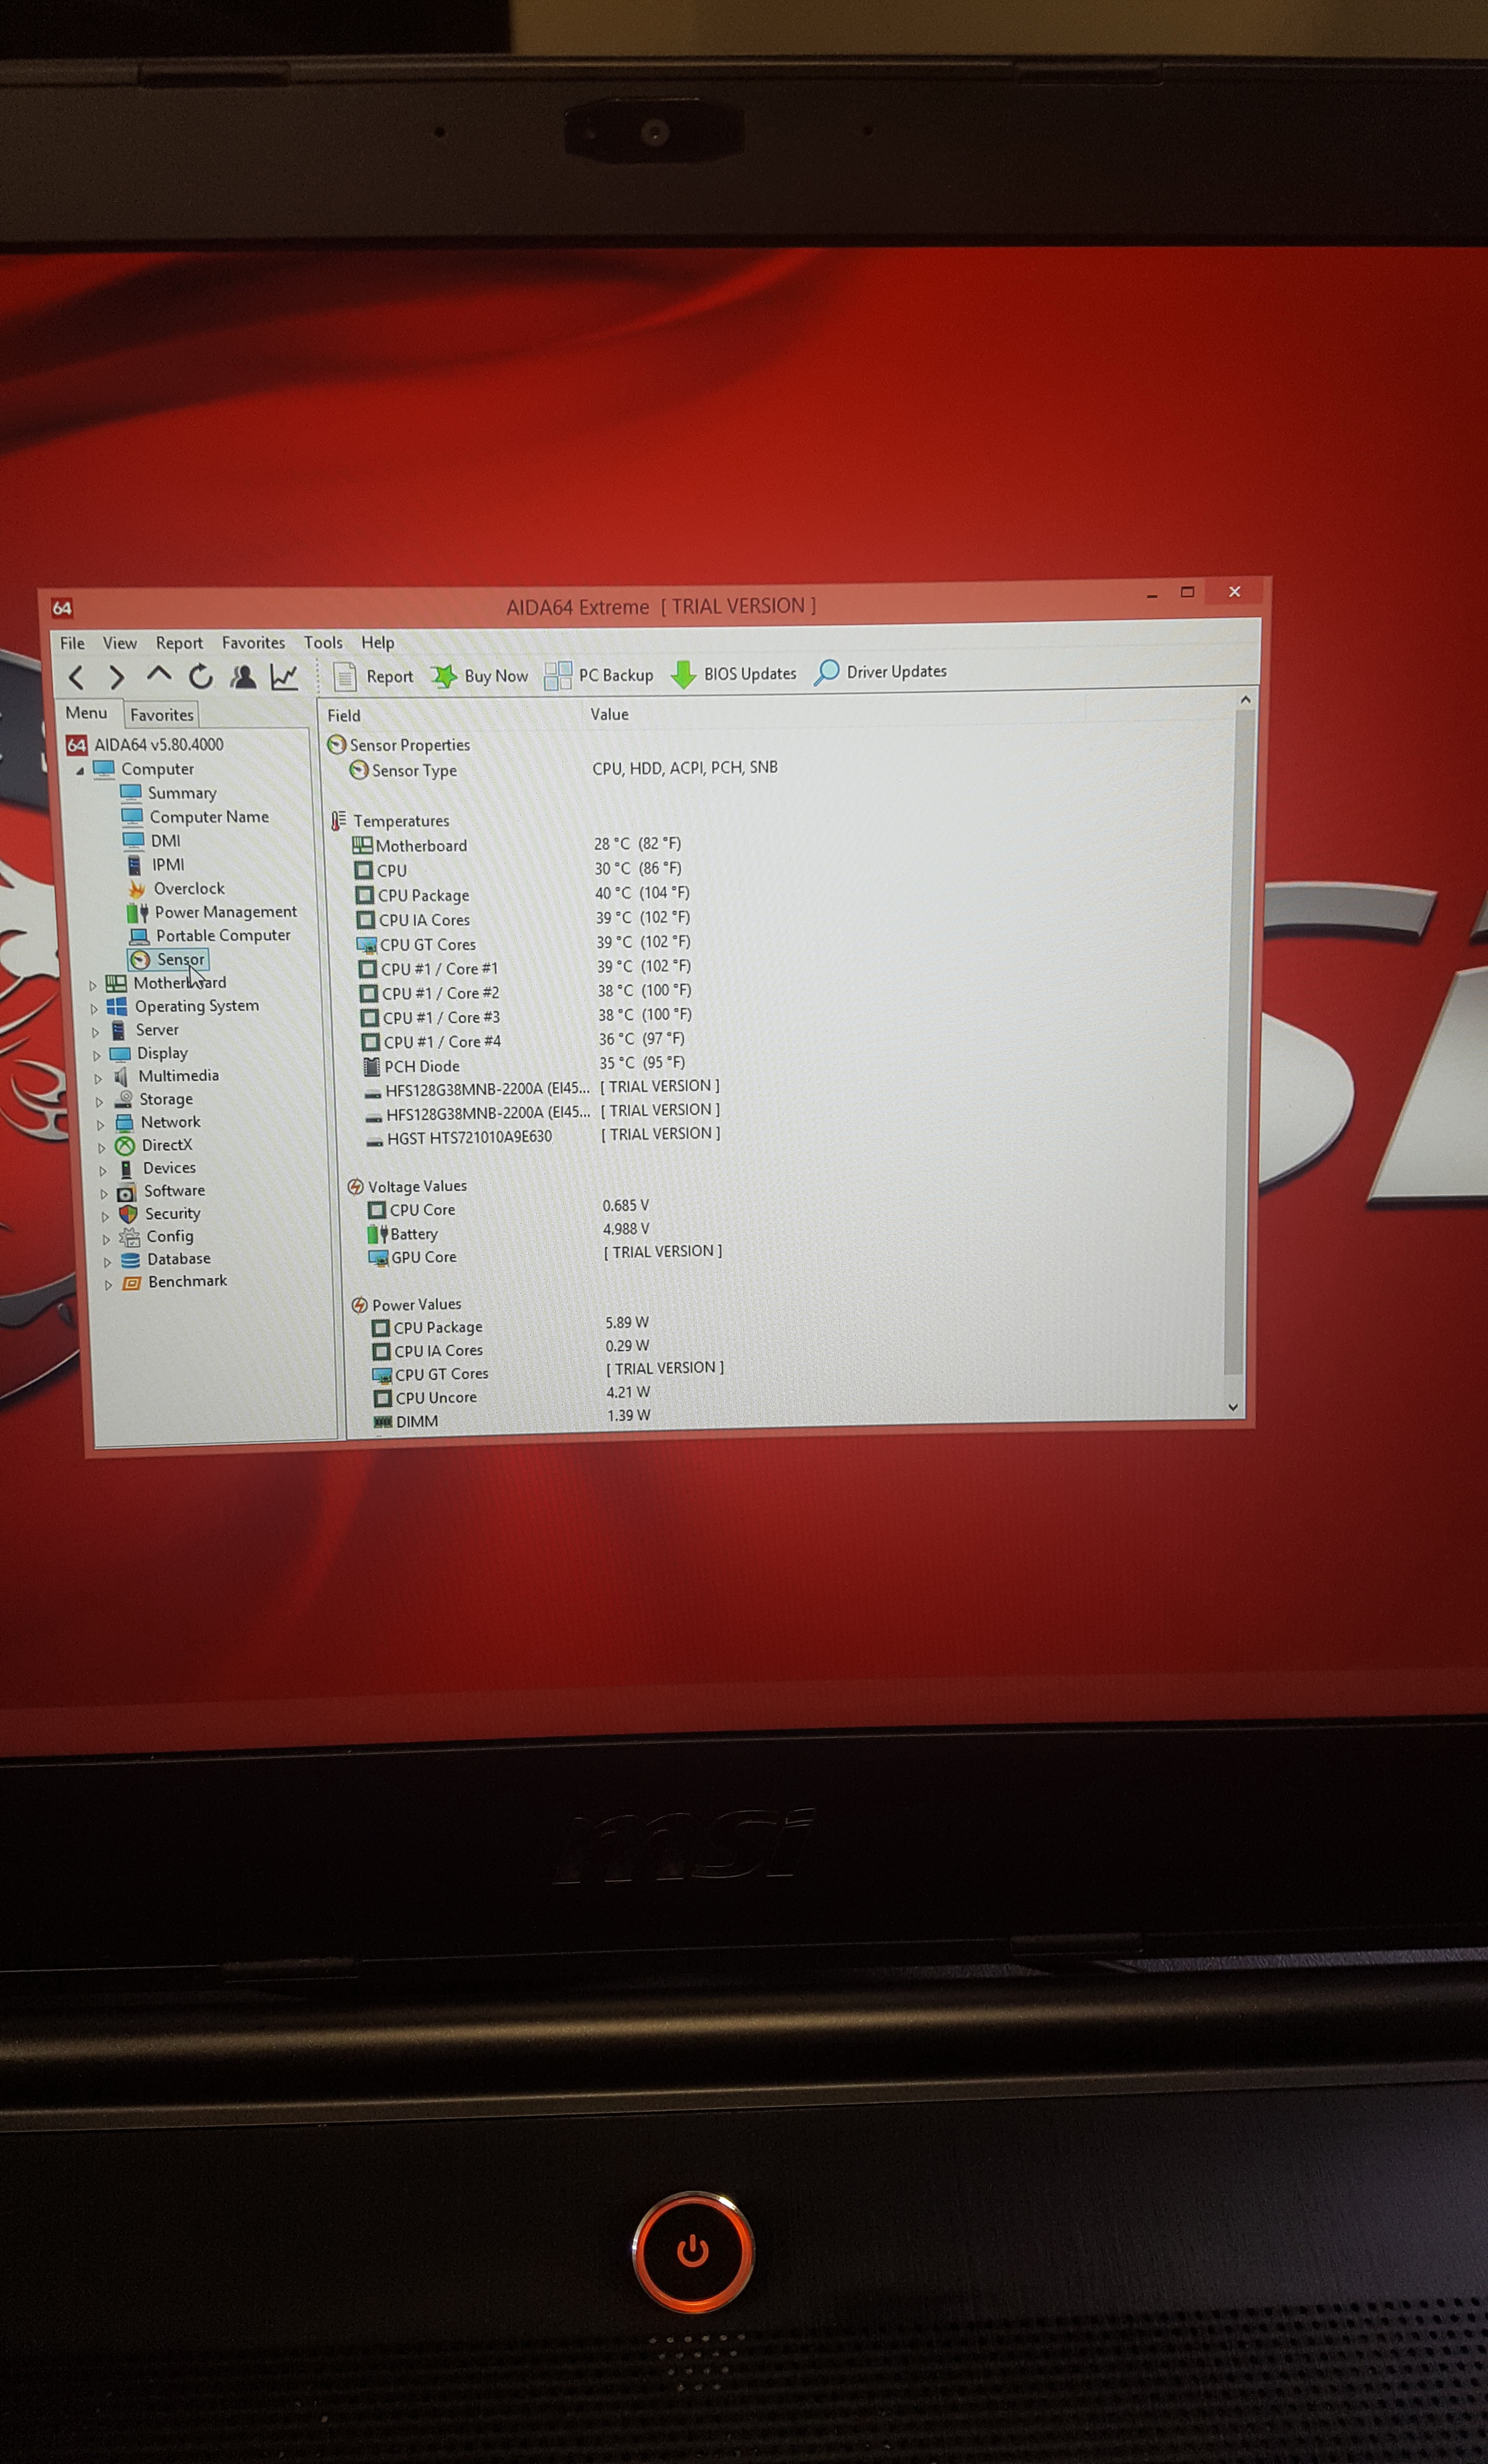Expand the Motherboard tree node
The image size is (1488, 2464).
coord(93,985)
